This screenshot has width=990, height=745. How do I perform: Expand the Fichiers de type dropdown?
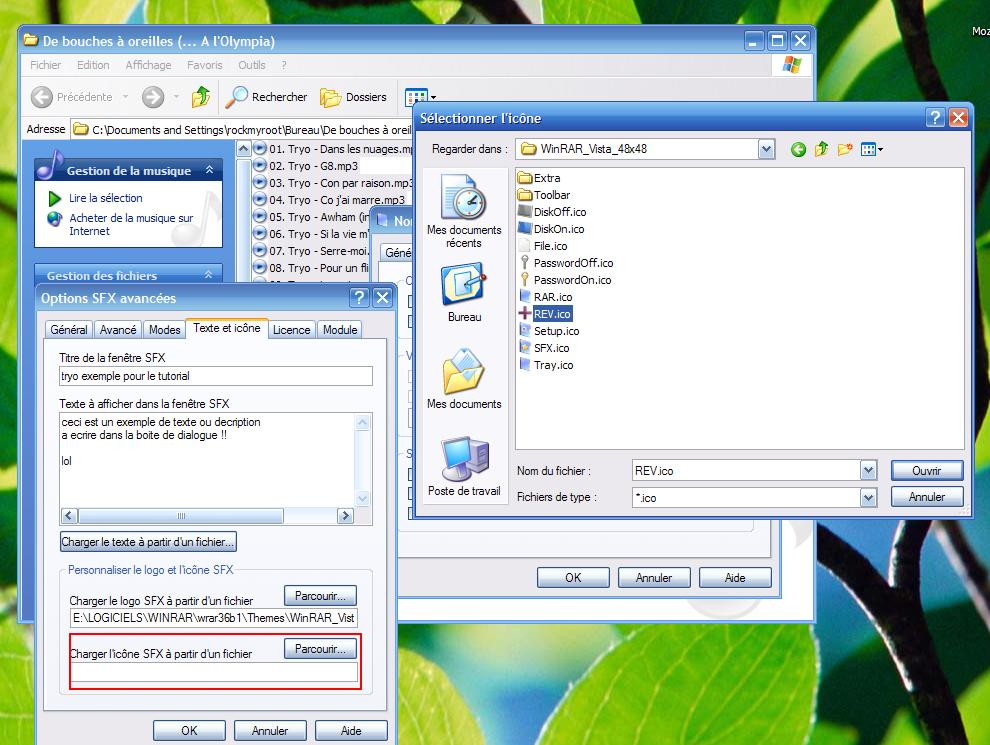(x=868, y=497)
